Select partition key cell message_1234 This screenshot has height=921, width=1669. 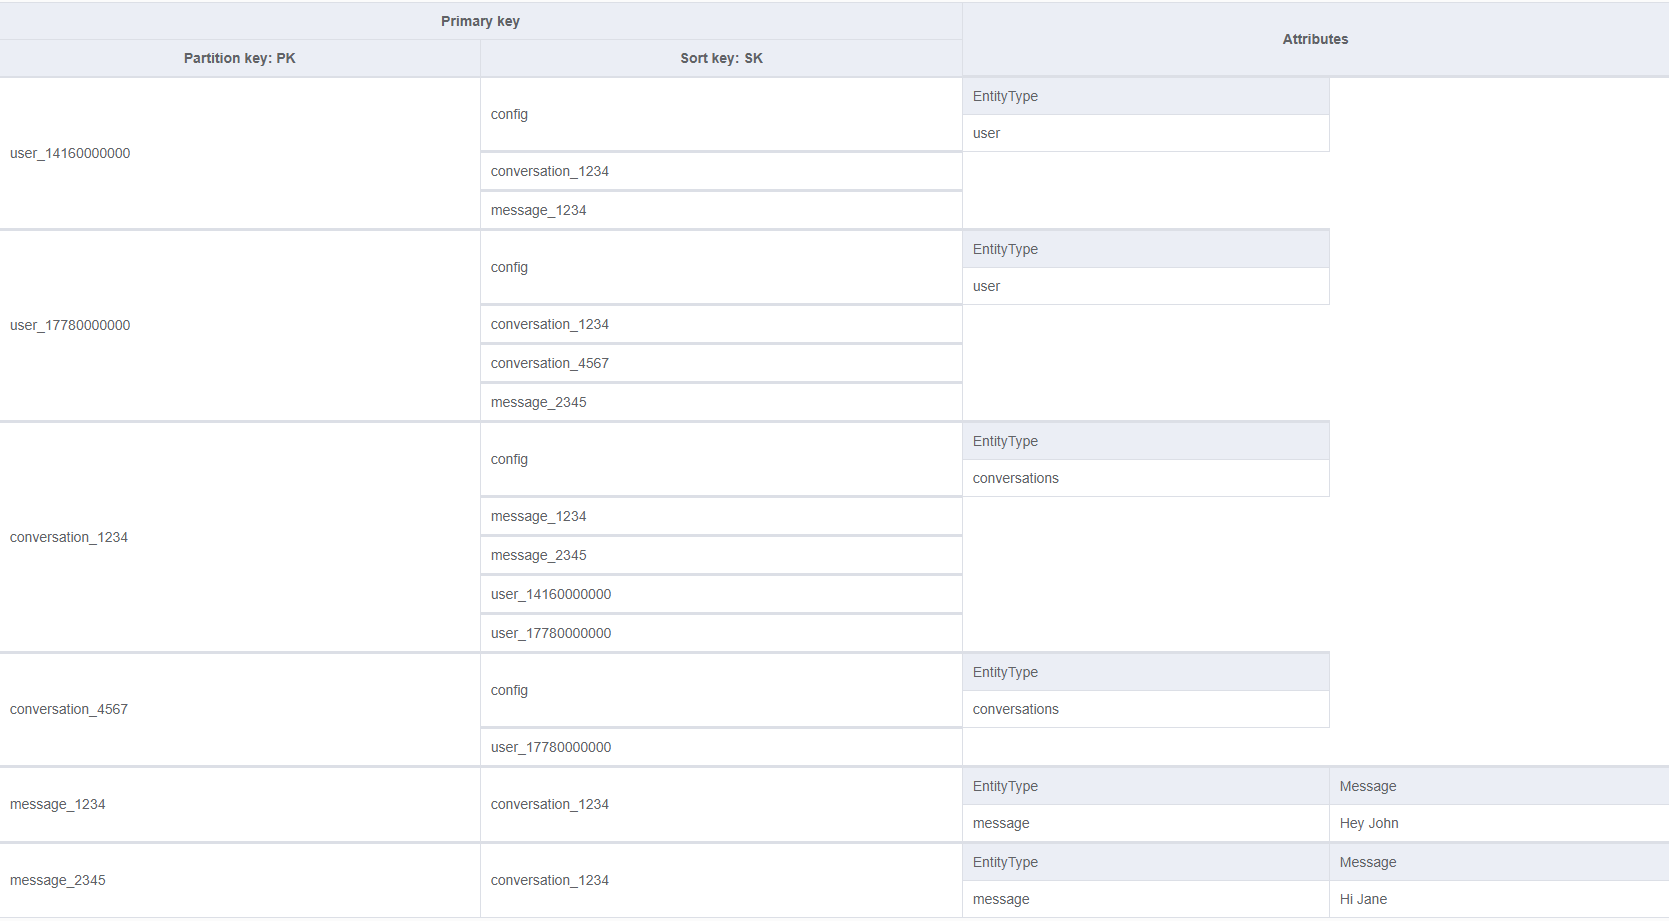tap(240, 804)
